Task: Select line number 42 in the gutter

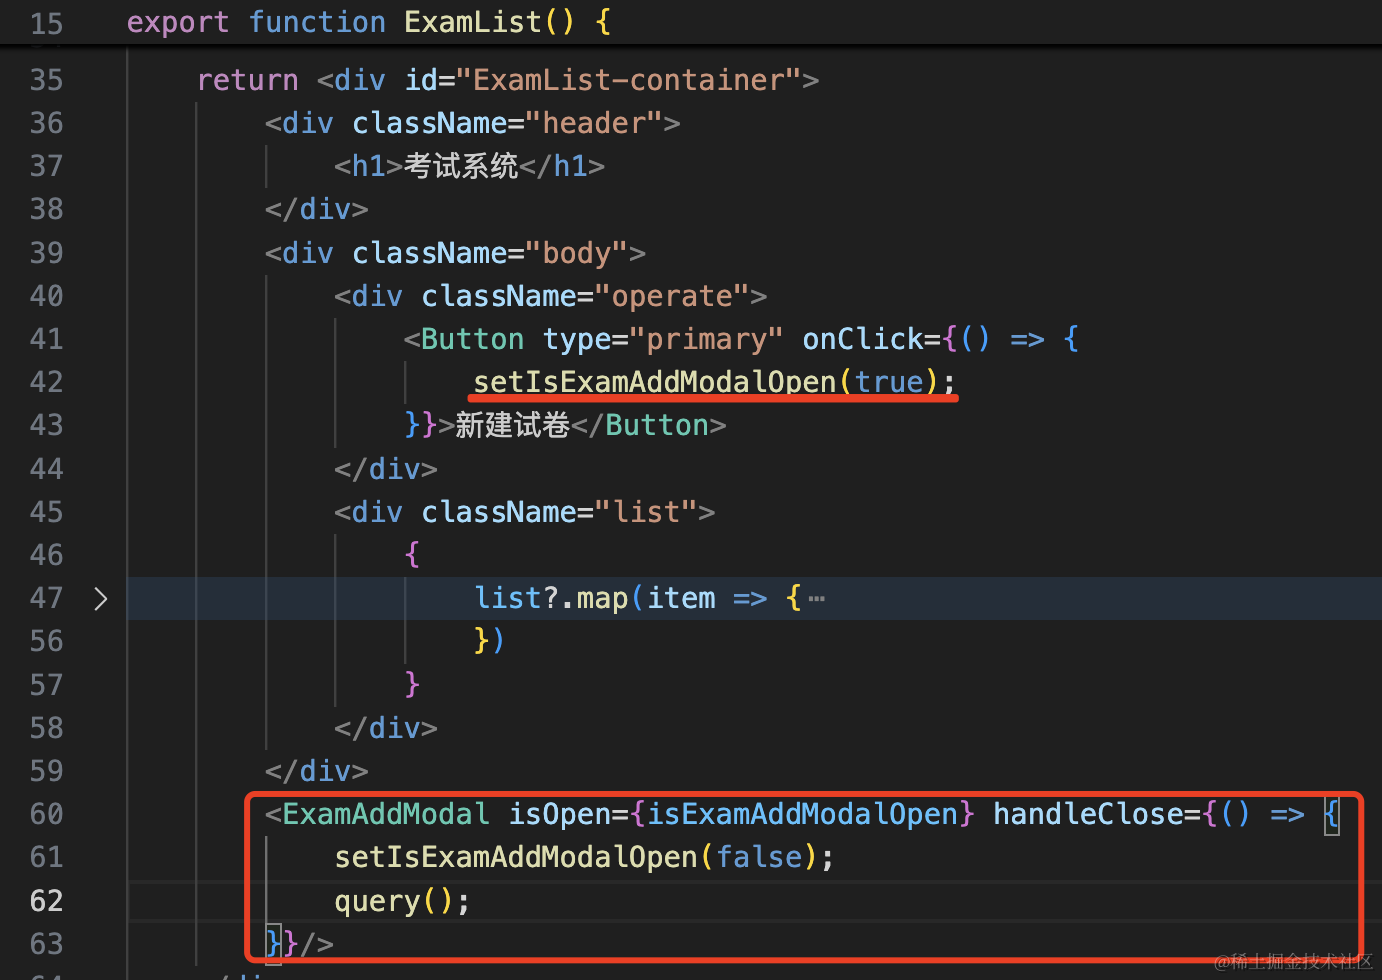Action: click(46, 382)
